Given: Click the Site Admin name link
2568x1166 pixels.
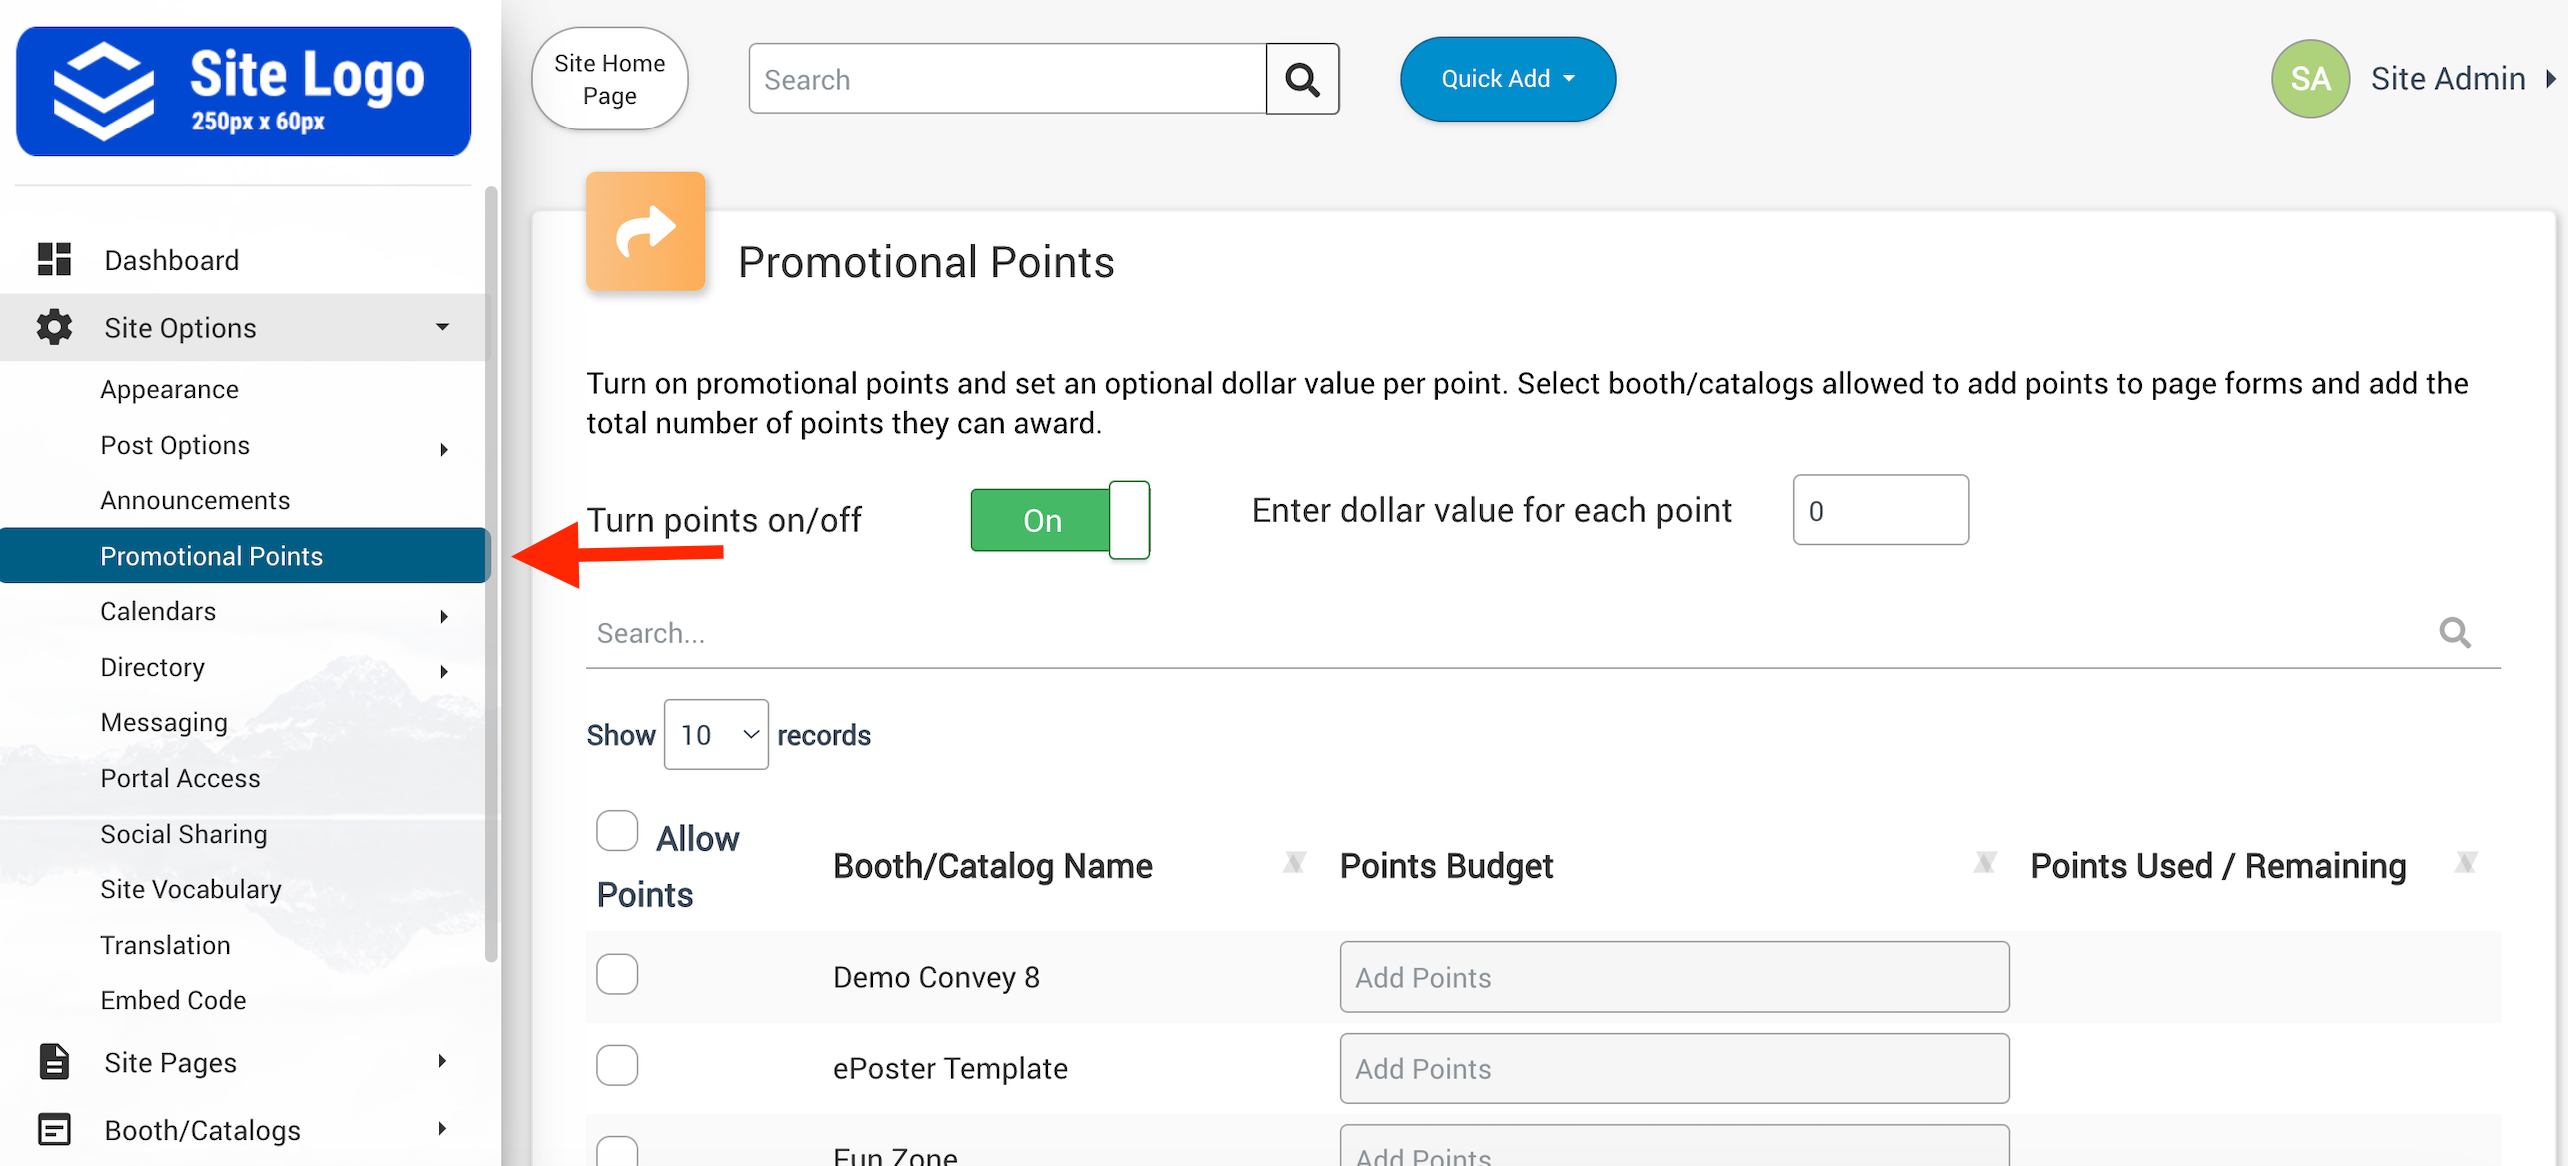Looking at the screenshot, I should pos(2447,79).
